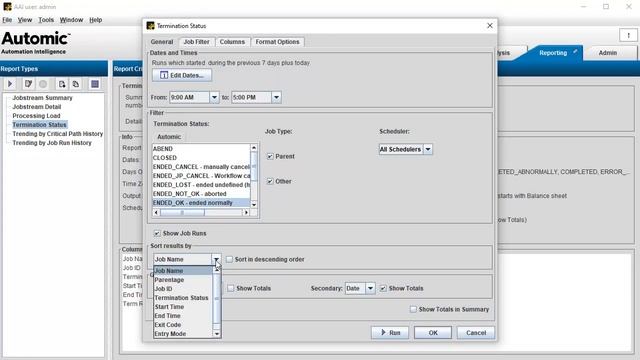Switch to the General tab
The width and height of the screenshot is (640, 360).
[x=162, y=42]
